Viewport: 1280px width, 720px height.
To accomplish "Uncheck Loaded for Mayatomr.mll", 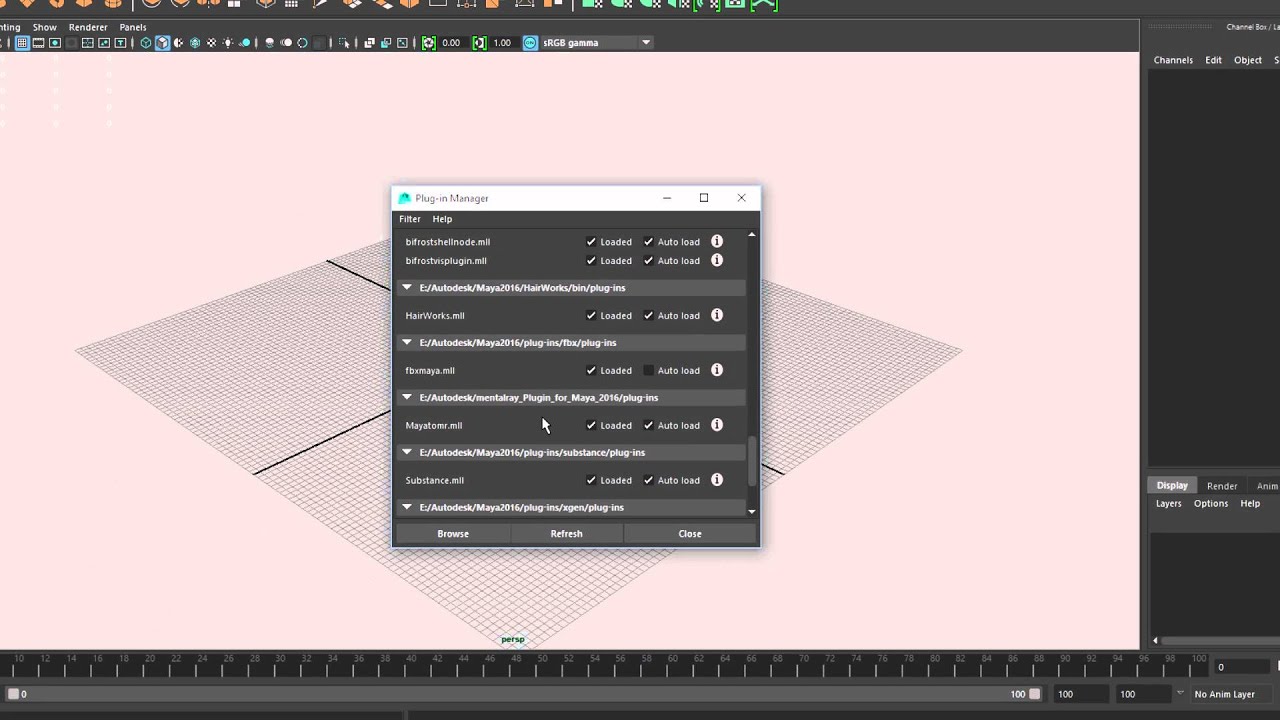I will pyautogui.click(x=591, y=425).
